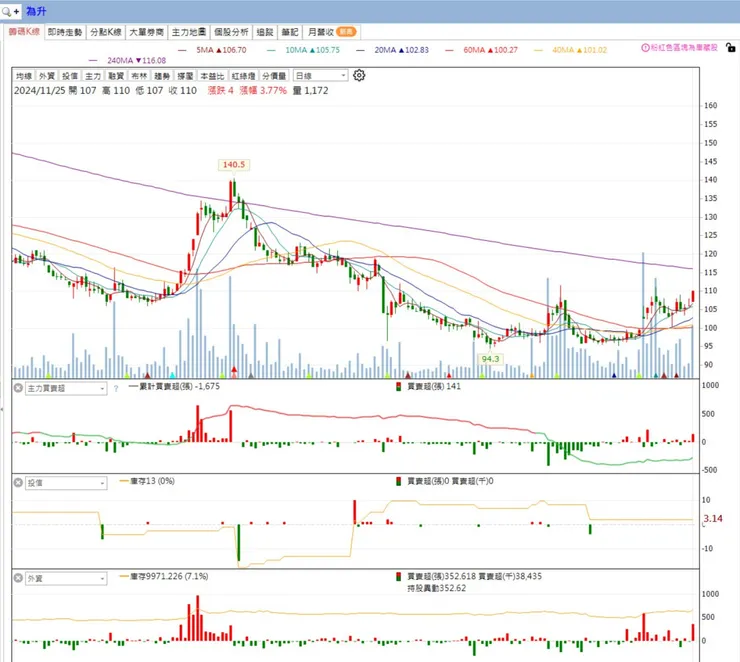The width and height of the screenshot is (740, 662).
Task: Click the 庫存9971.226 (7.1%) legend
Action: pos(164,577)
